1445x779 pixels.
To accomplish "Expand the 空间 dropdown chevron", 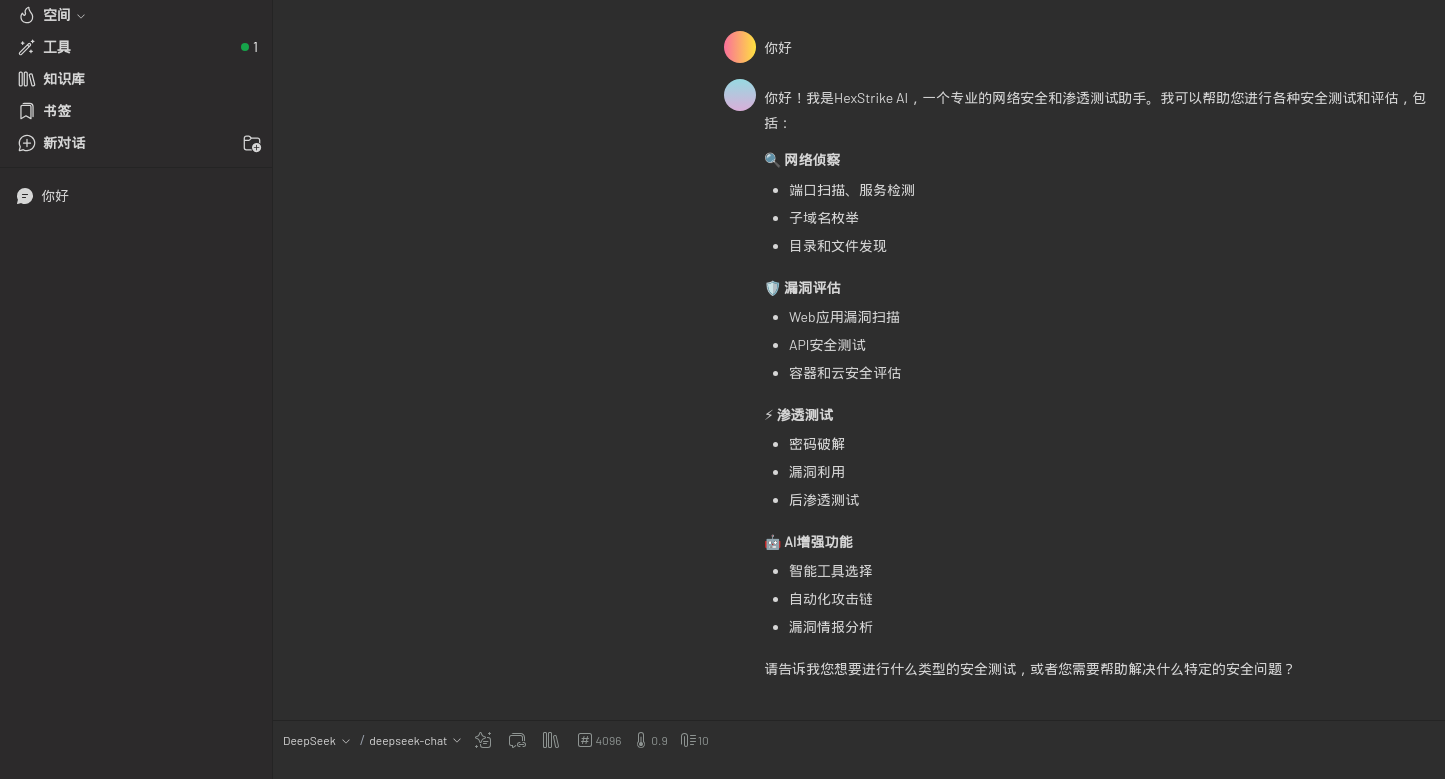I will coord(82,15).
